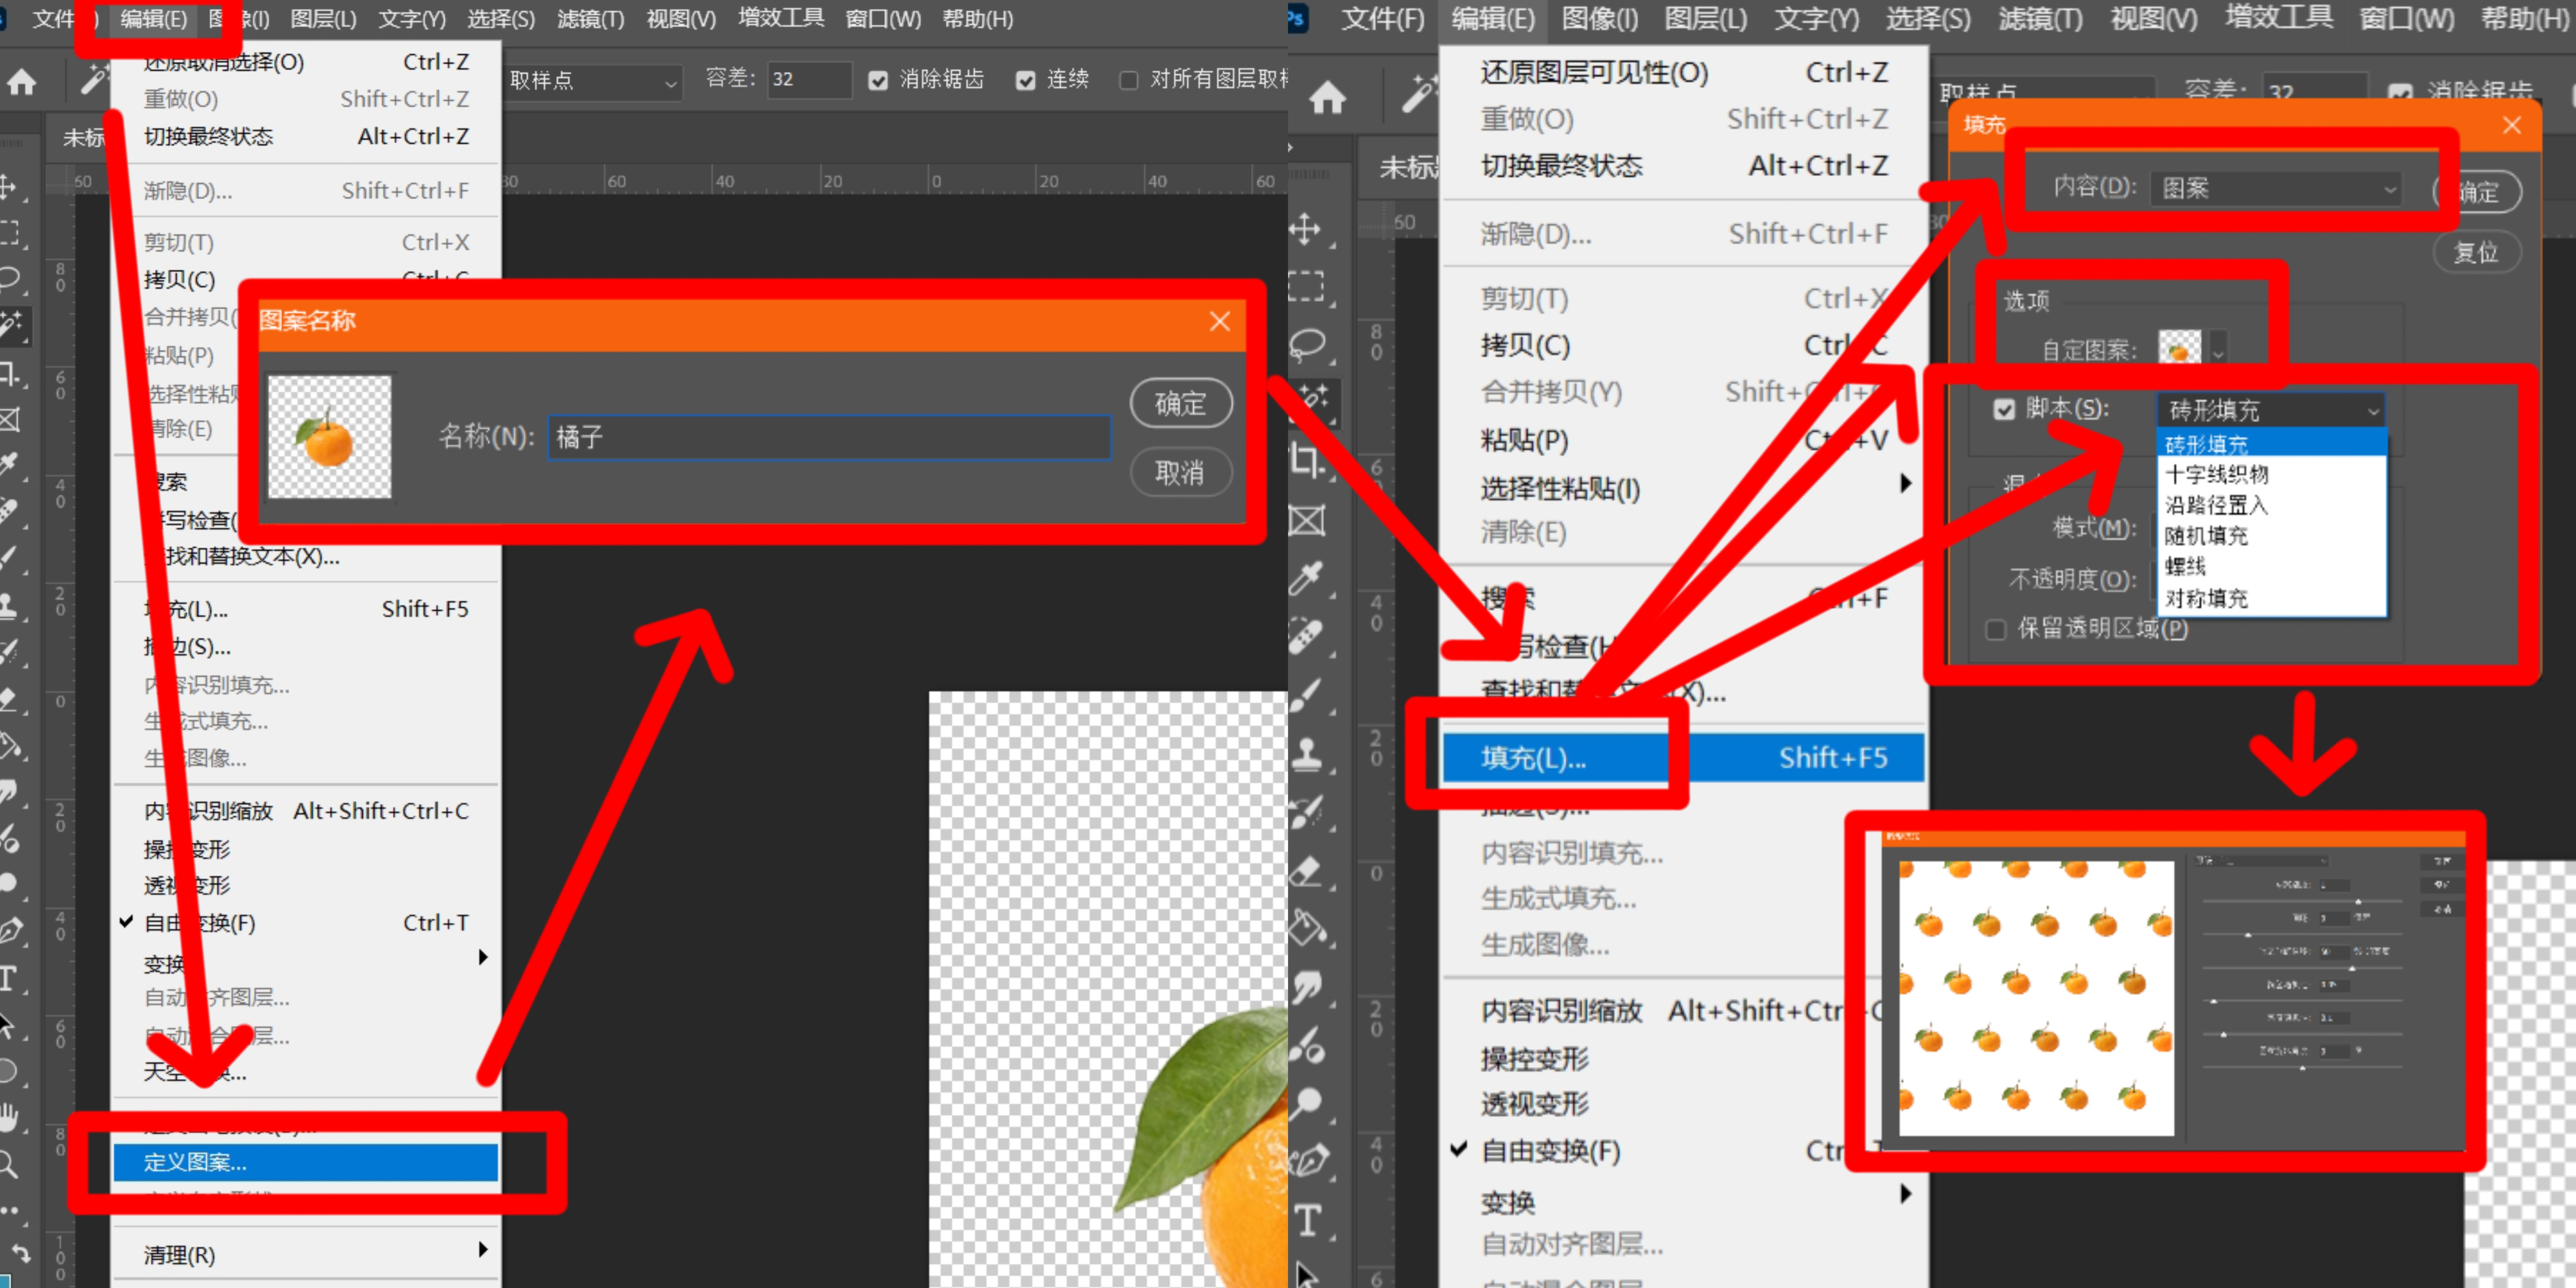Go to Home screen in left screenshot
The height and width of the screenshot is (1288, 2576).
(22, 82)
